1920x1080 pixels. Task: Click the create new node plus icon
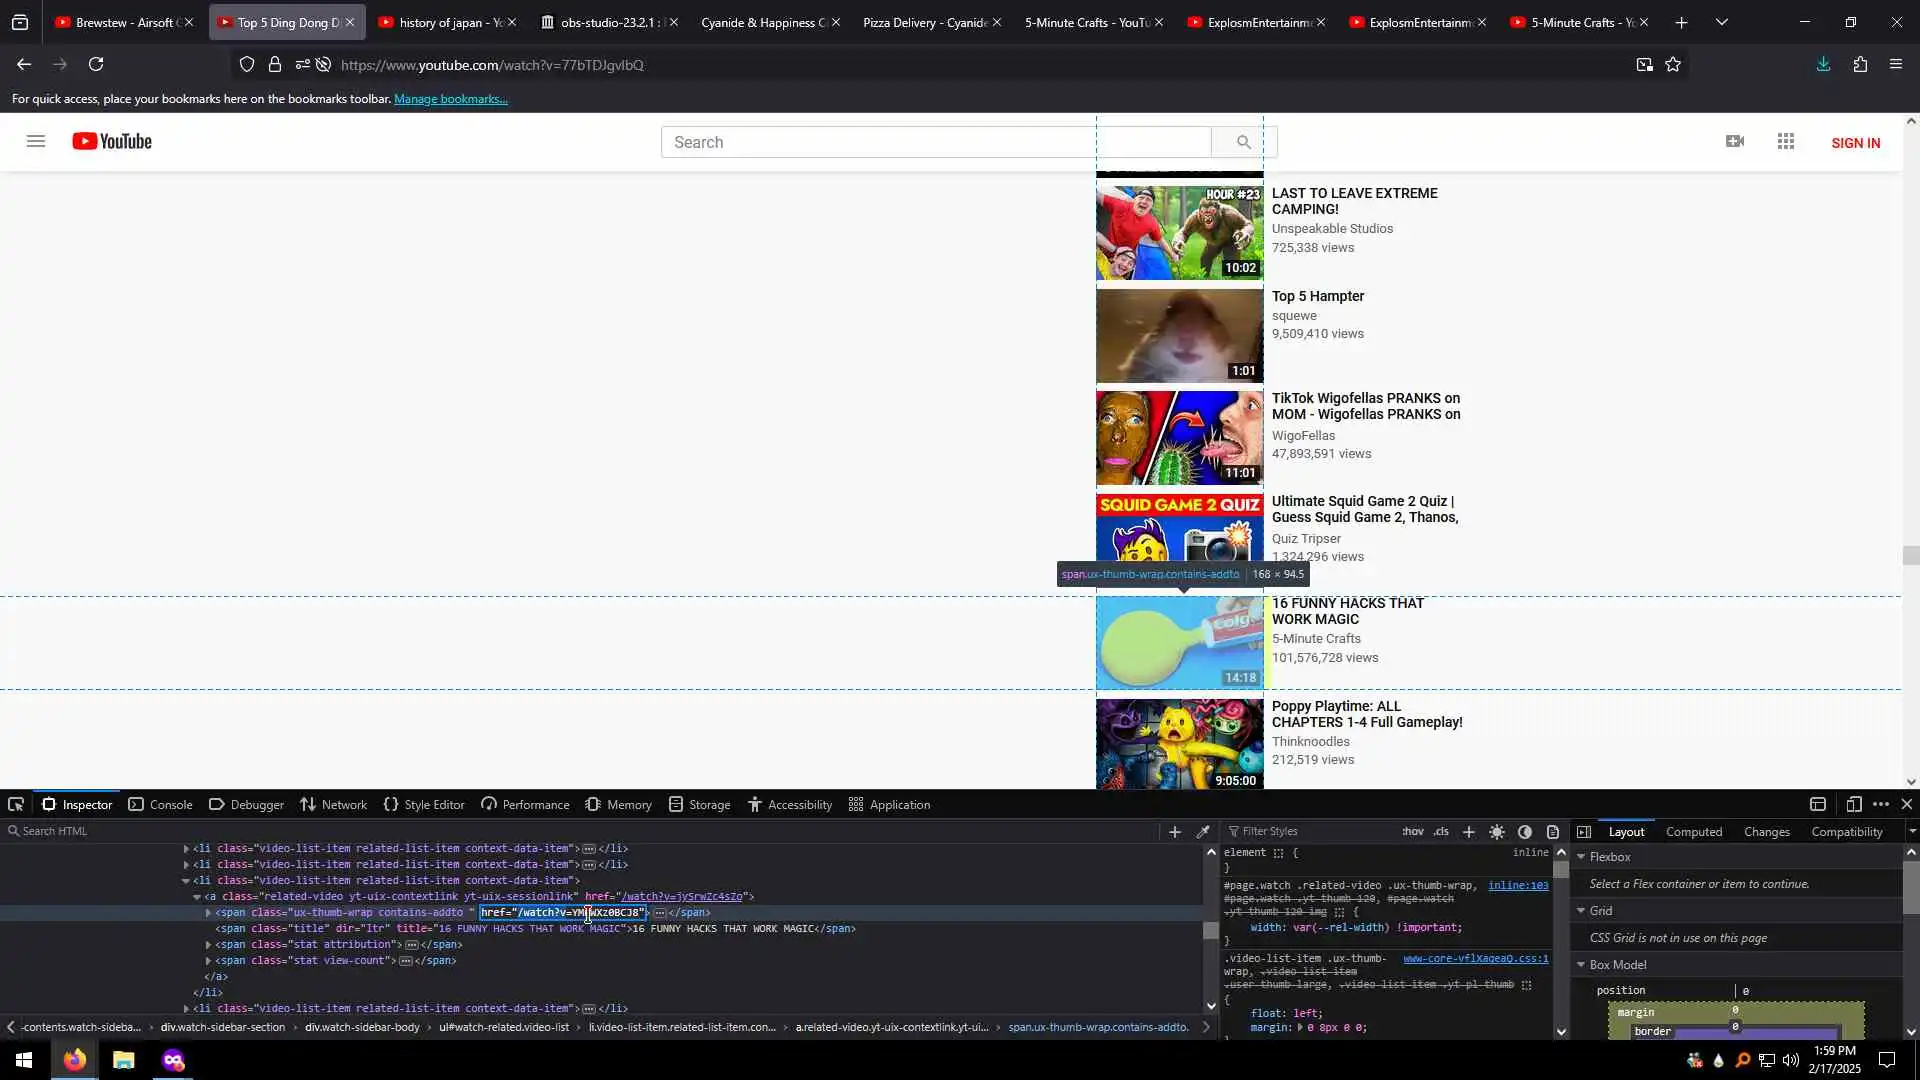[x=1175, y=832]
